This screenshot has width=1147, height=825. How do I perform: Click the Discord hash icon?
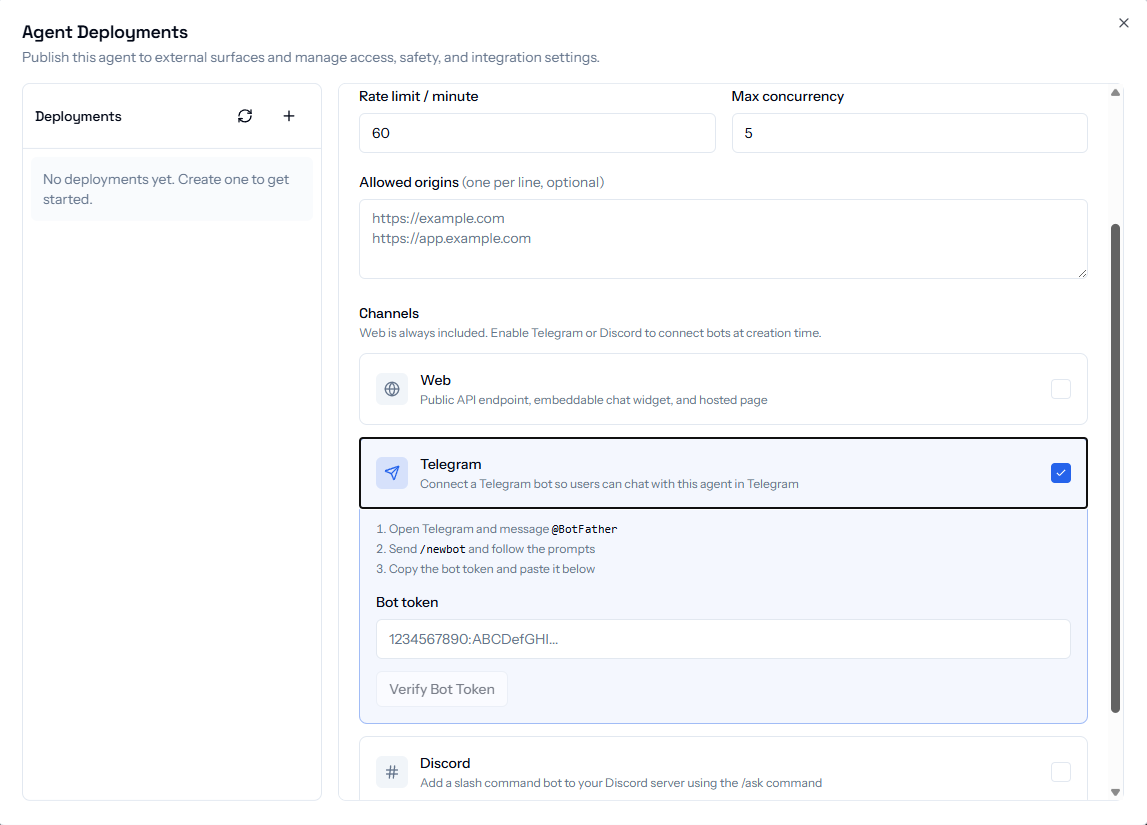pos(392,772)
